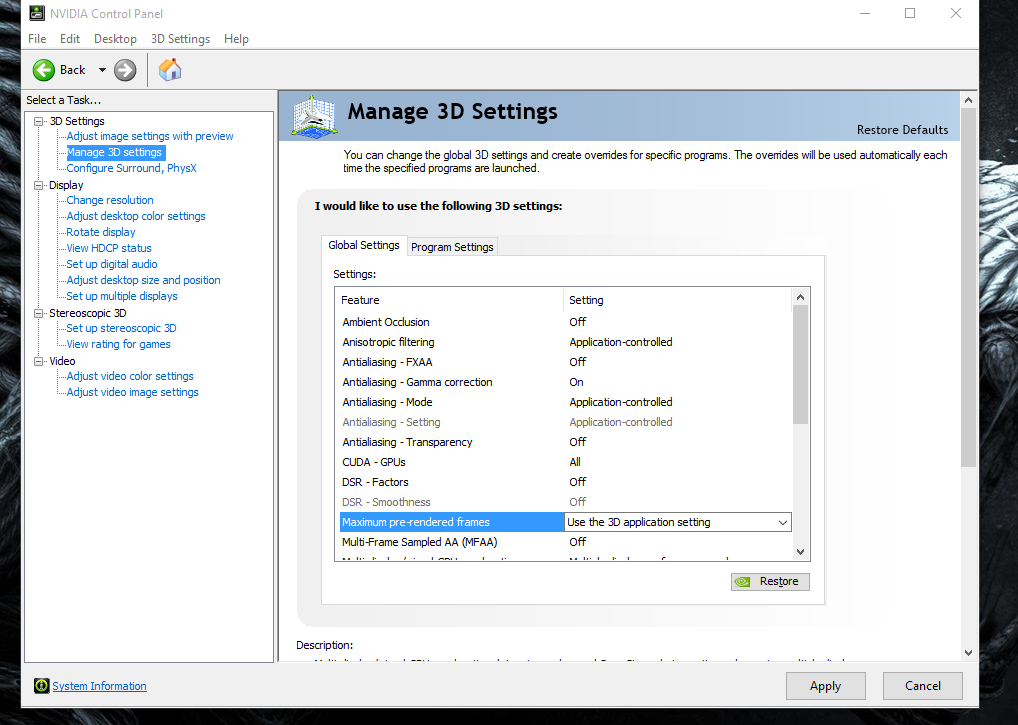Viewport: 1018px width, 725px height.
Task: Collapse the 3D Settings tree node
Action: 39,121
